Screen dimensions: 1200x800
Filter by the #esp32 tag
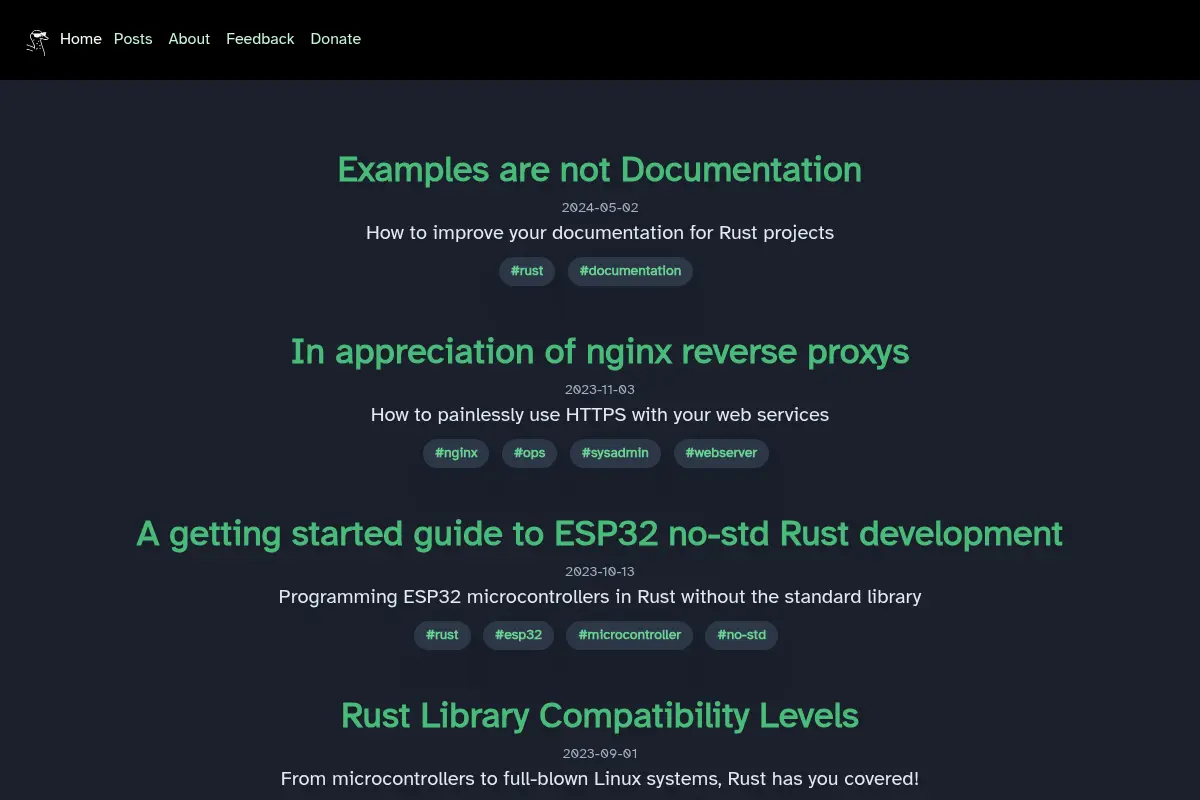pos(518,635)
